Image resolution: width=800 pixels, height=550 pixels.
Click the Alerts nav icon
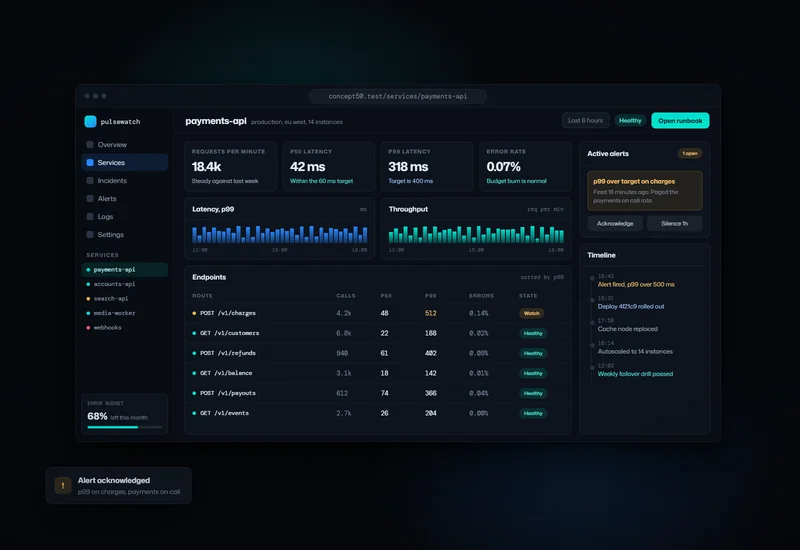90,198
